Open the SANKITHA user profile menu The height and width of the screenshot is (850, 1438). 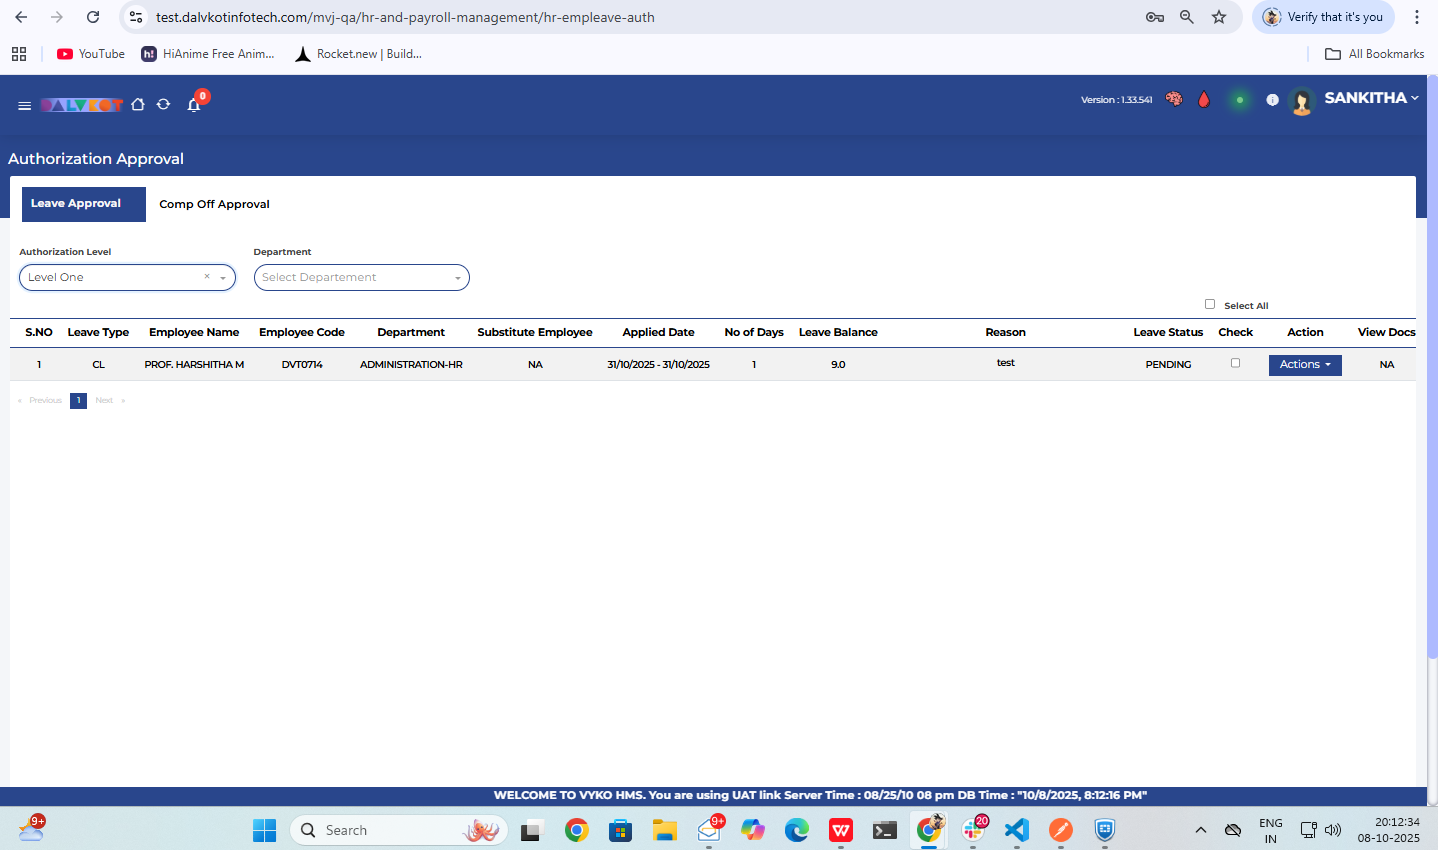pos(1370,98)
